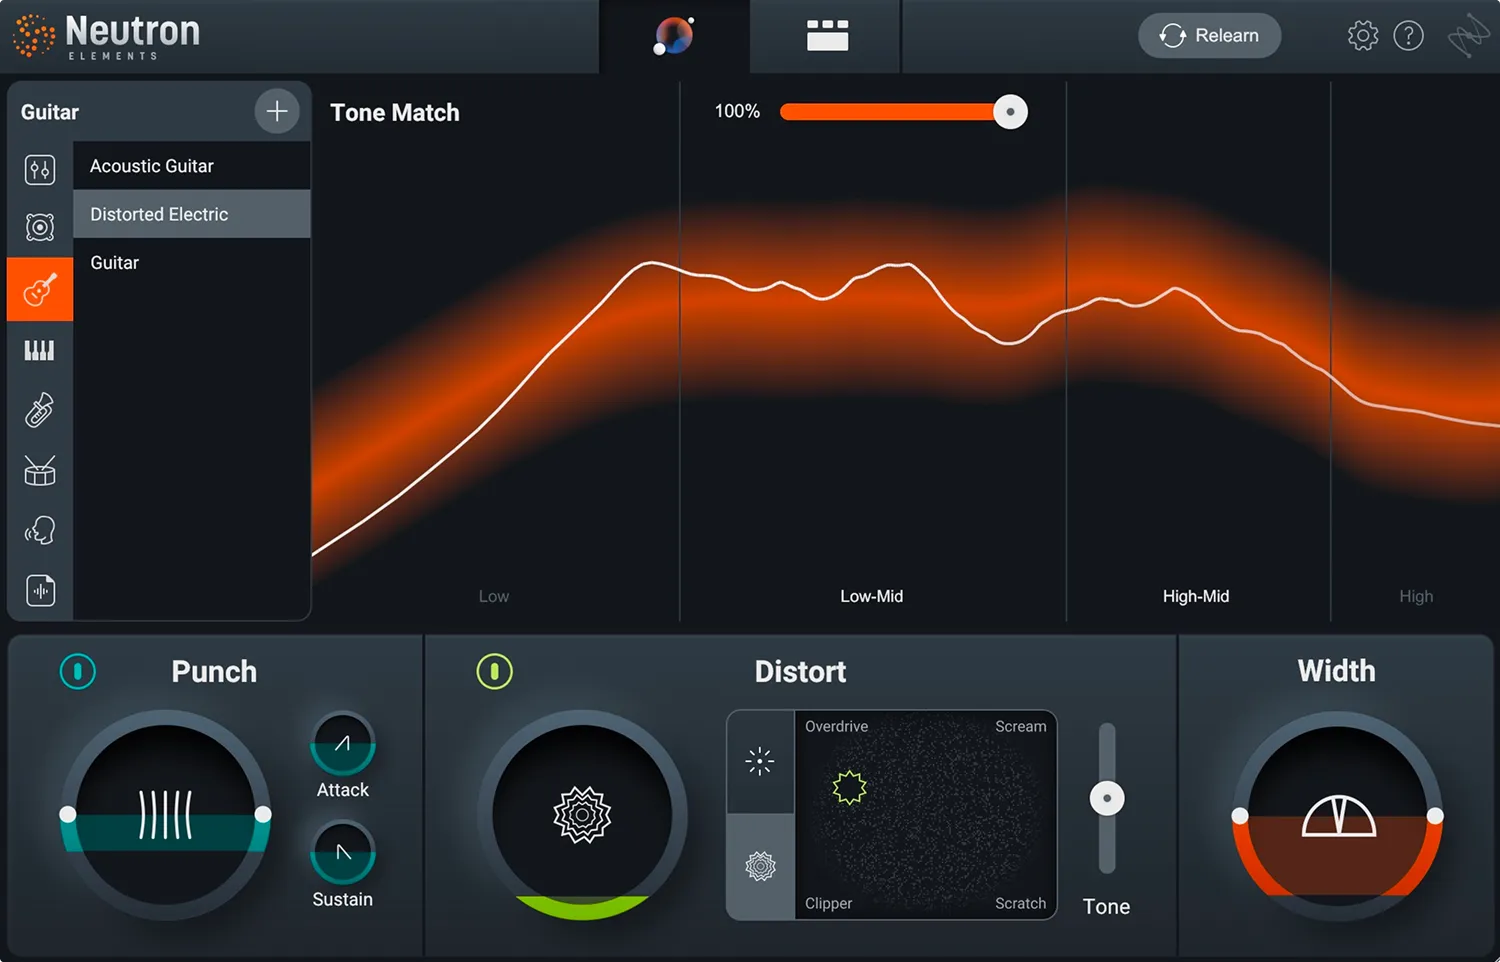
Task: Click the iZotope logo icon
Action: tap(1468, 36)
